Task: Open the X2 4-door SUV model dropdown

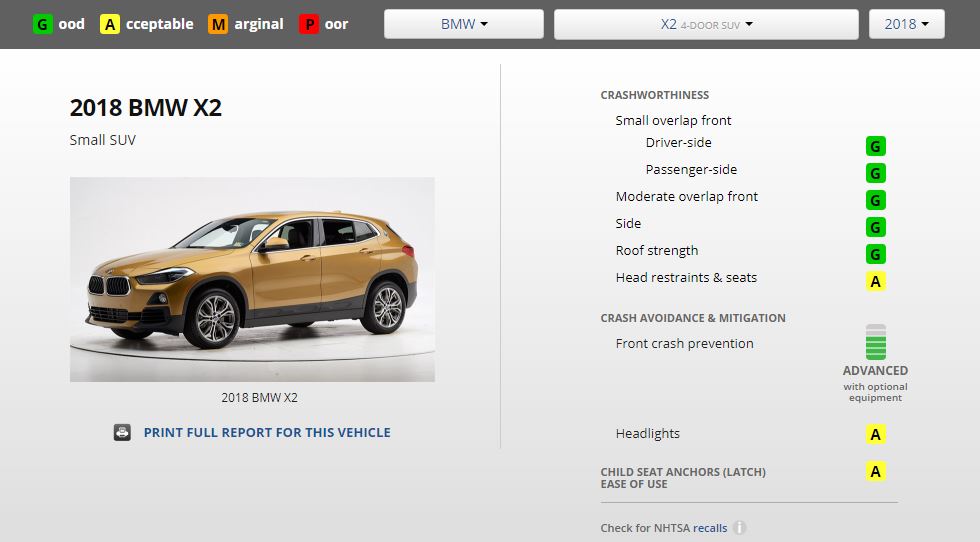Action: [706, 24]
